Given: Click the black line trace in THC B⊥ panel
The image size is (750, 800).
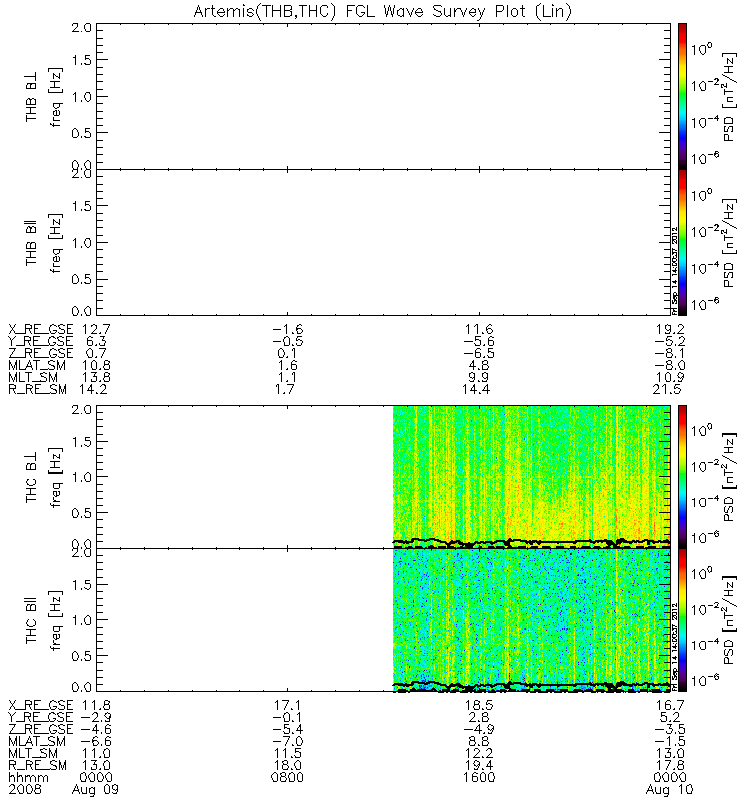Looking at the screenshot, I should pos(532,542).
